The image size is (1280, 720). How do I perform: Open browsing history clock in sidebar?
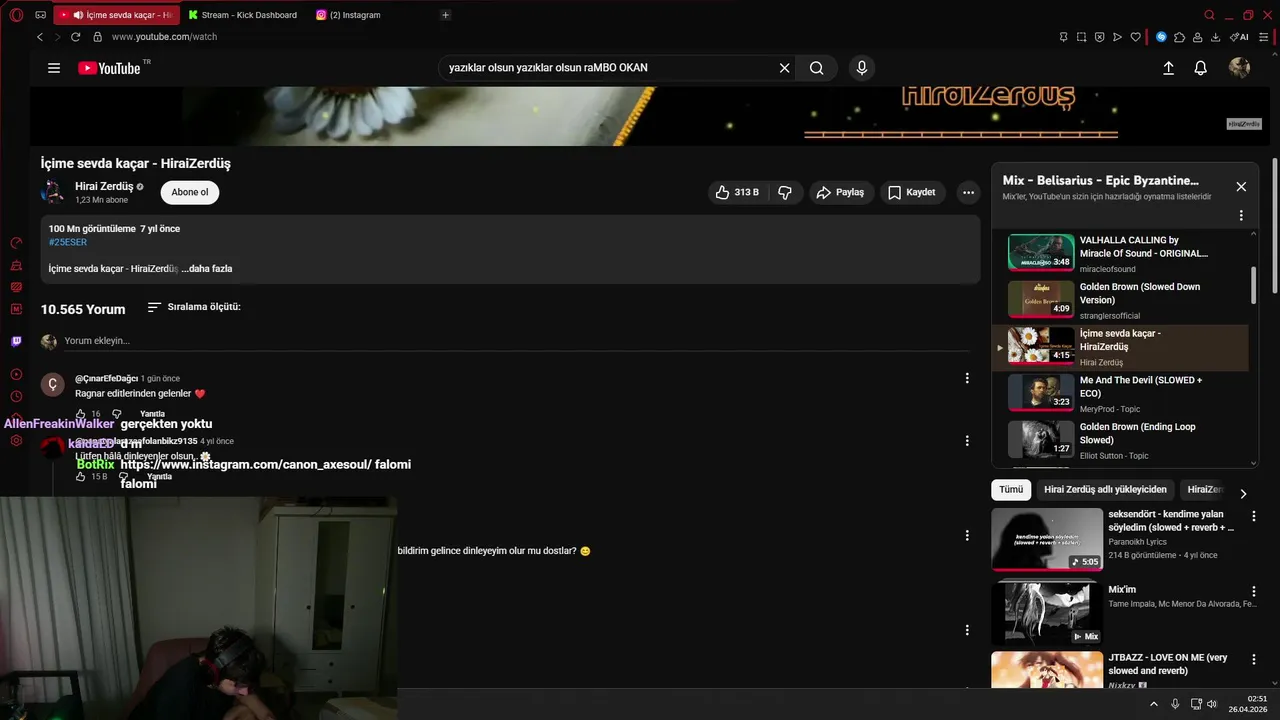tap(16, 396)
